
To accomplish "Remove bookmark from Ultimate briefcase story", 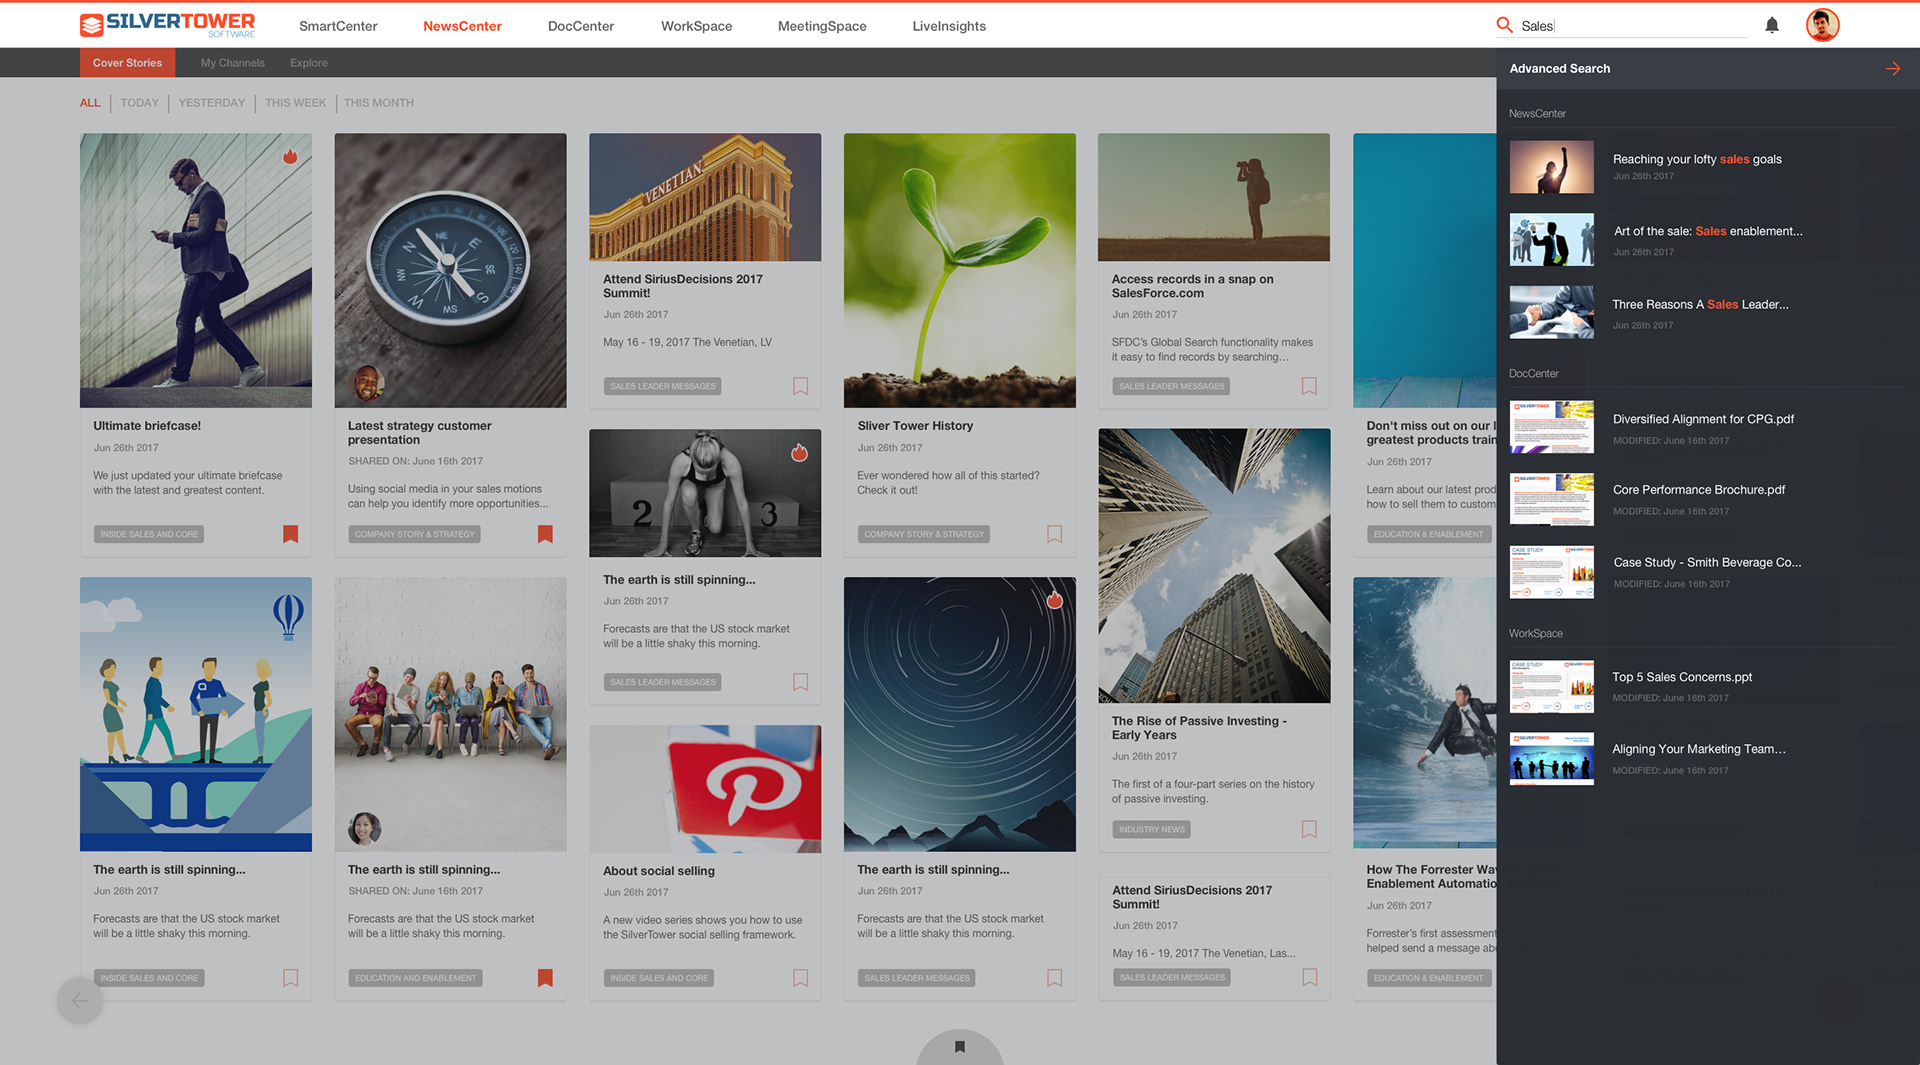I will tap(290, 534).
